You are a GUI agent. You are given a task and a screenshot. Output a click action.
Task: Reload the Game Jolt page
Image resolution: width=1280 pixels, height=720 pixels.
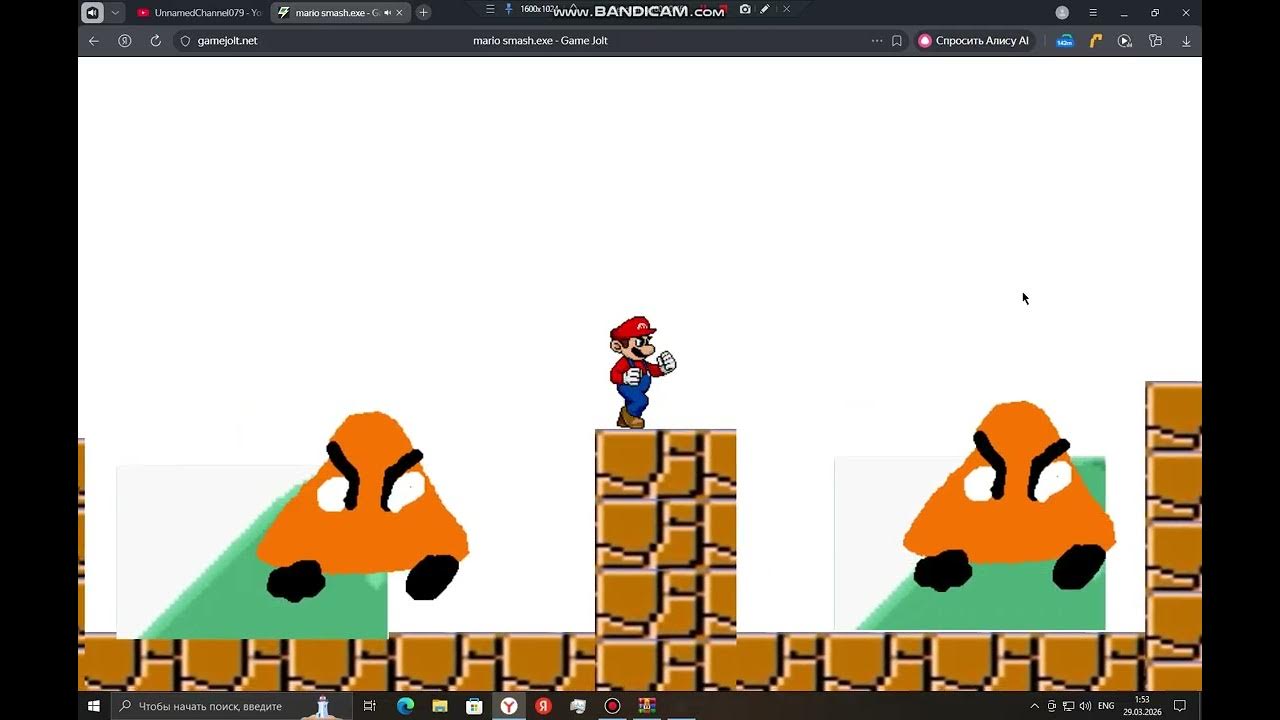click(155, 41)
